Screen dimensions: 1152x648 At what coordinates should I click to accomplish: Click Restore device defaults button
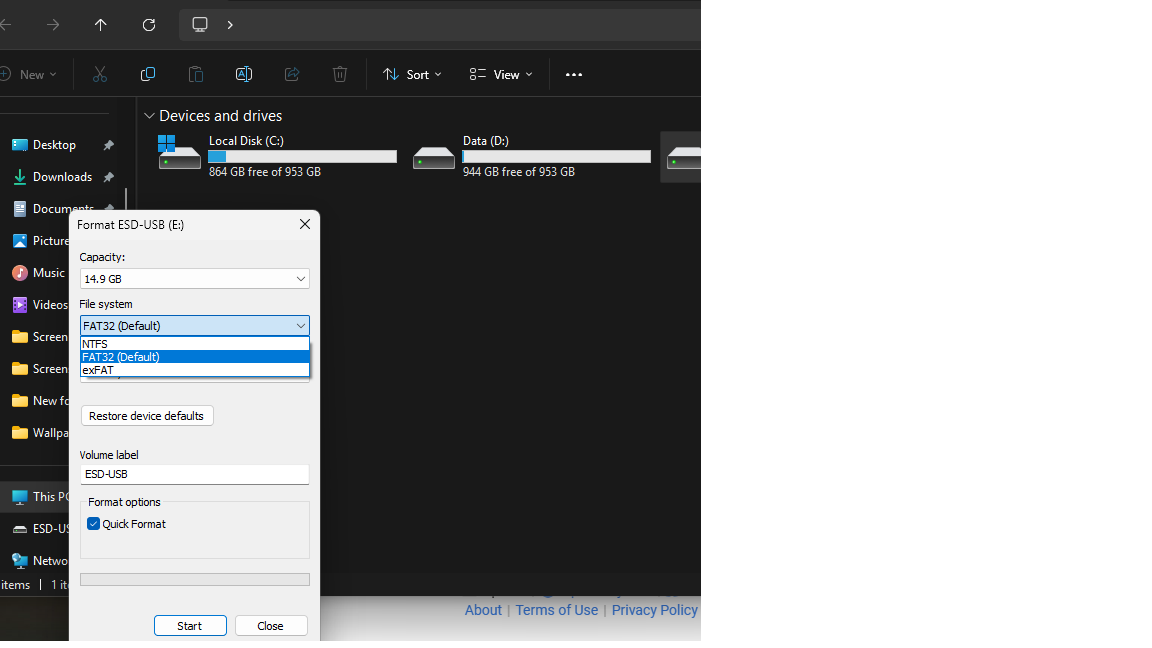pos(147,416)
